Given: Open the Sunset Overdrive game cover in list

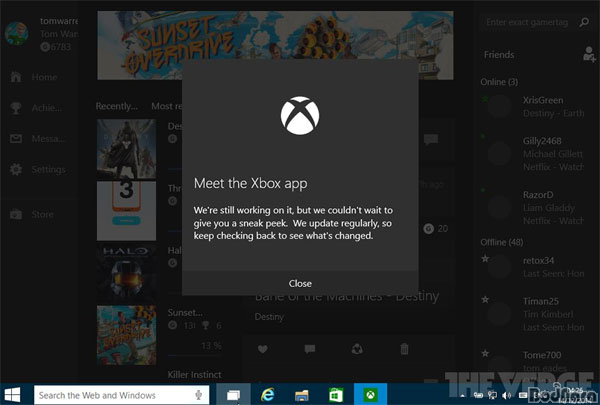Looking at the screenshot, I should (126, 335).
